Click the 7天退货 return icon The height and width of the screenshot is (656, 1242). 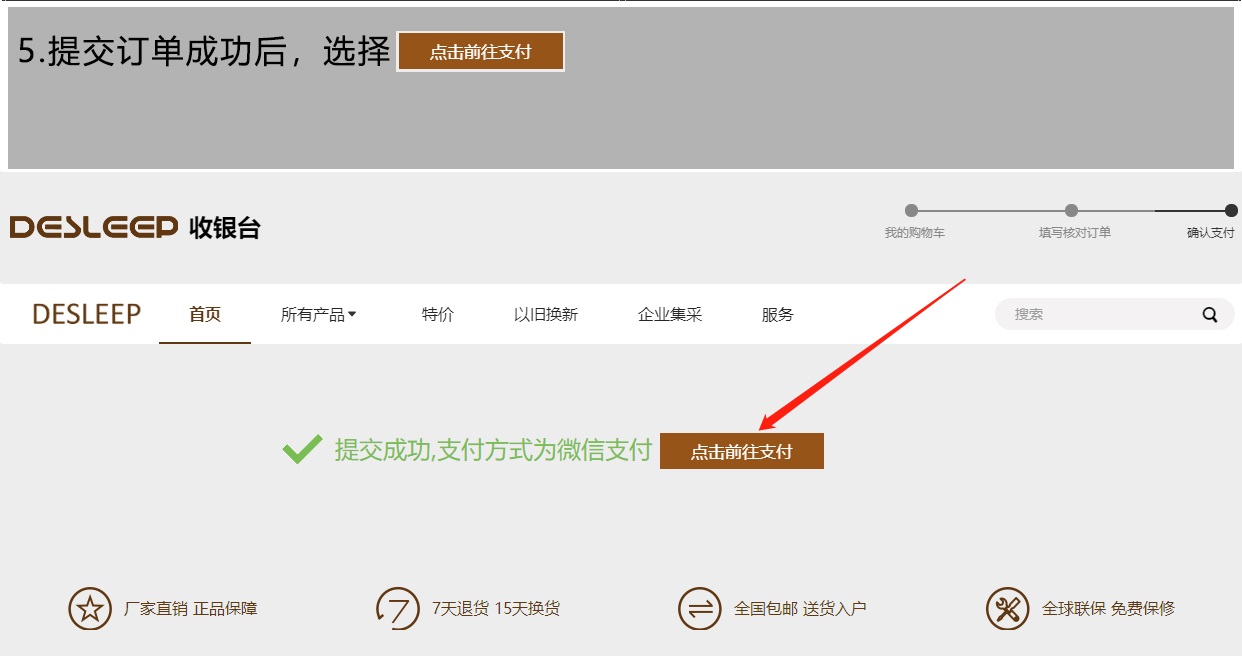[x=397, y=608]
